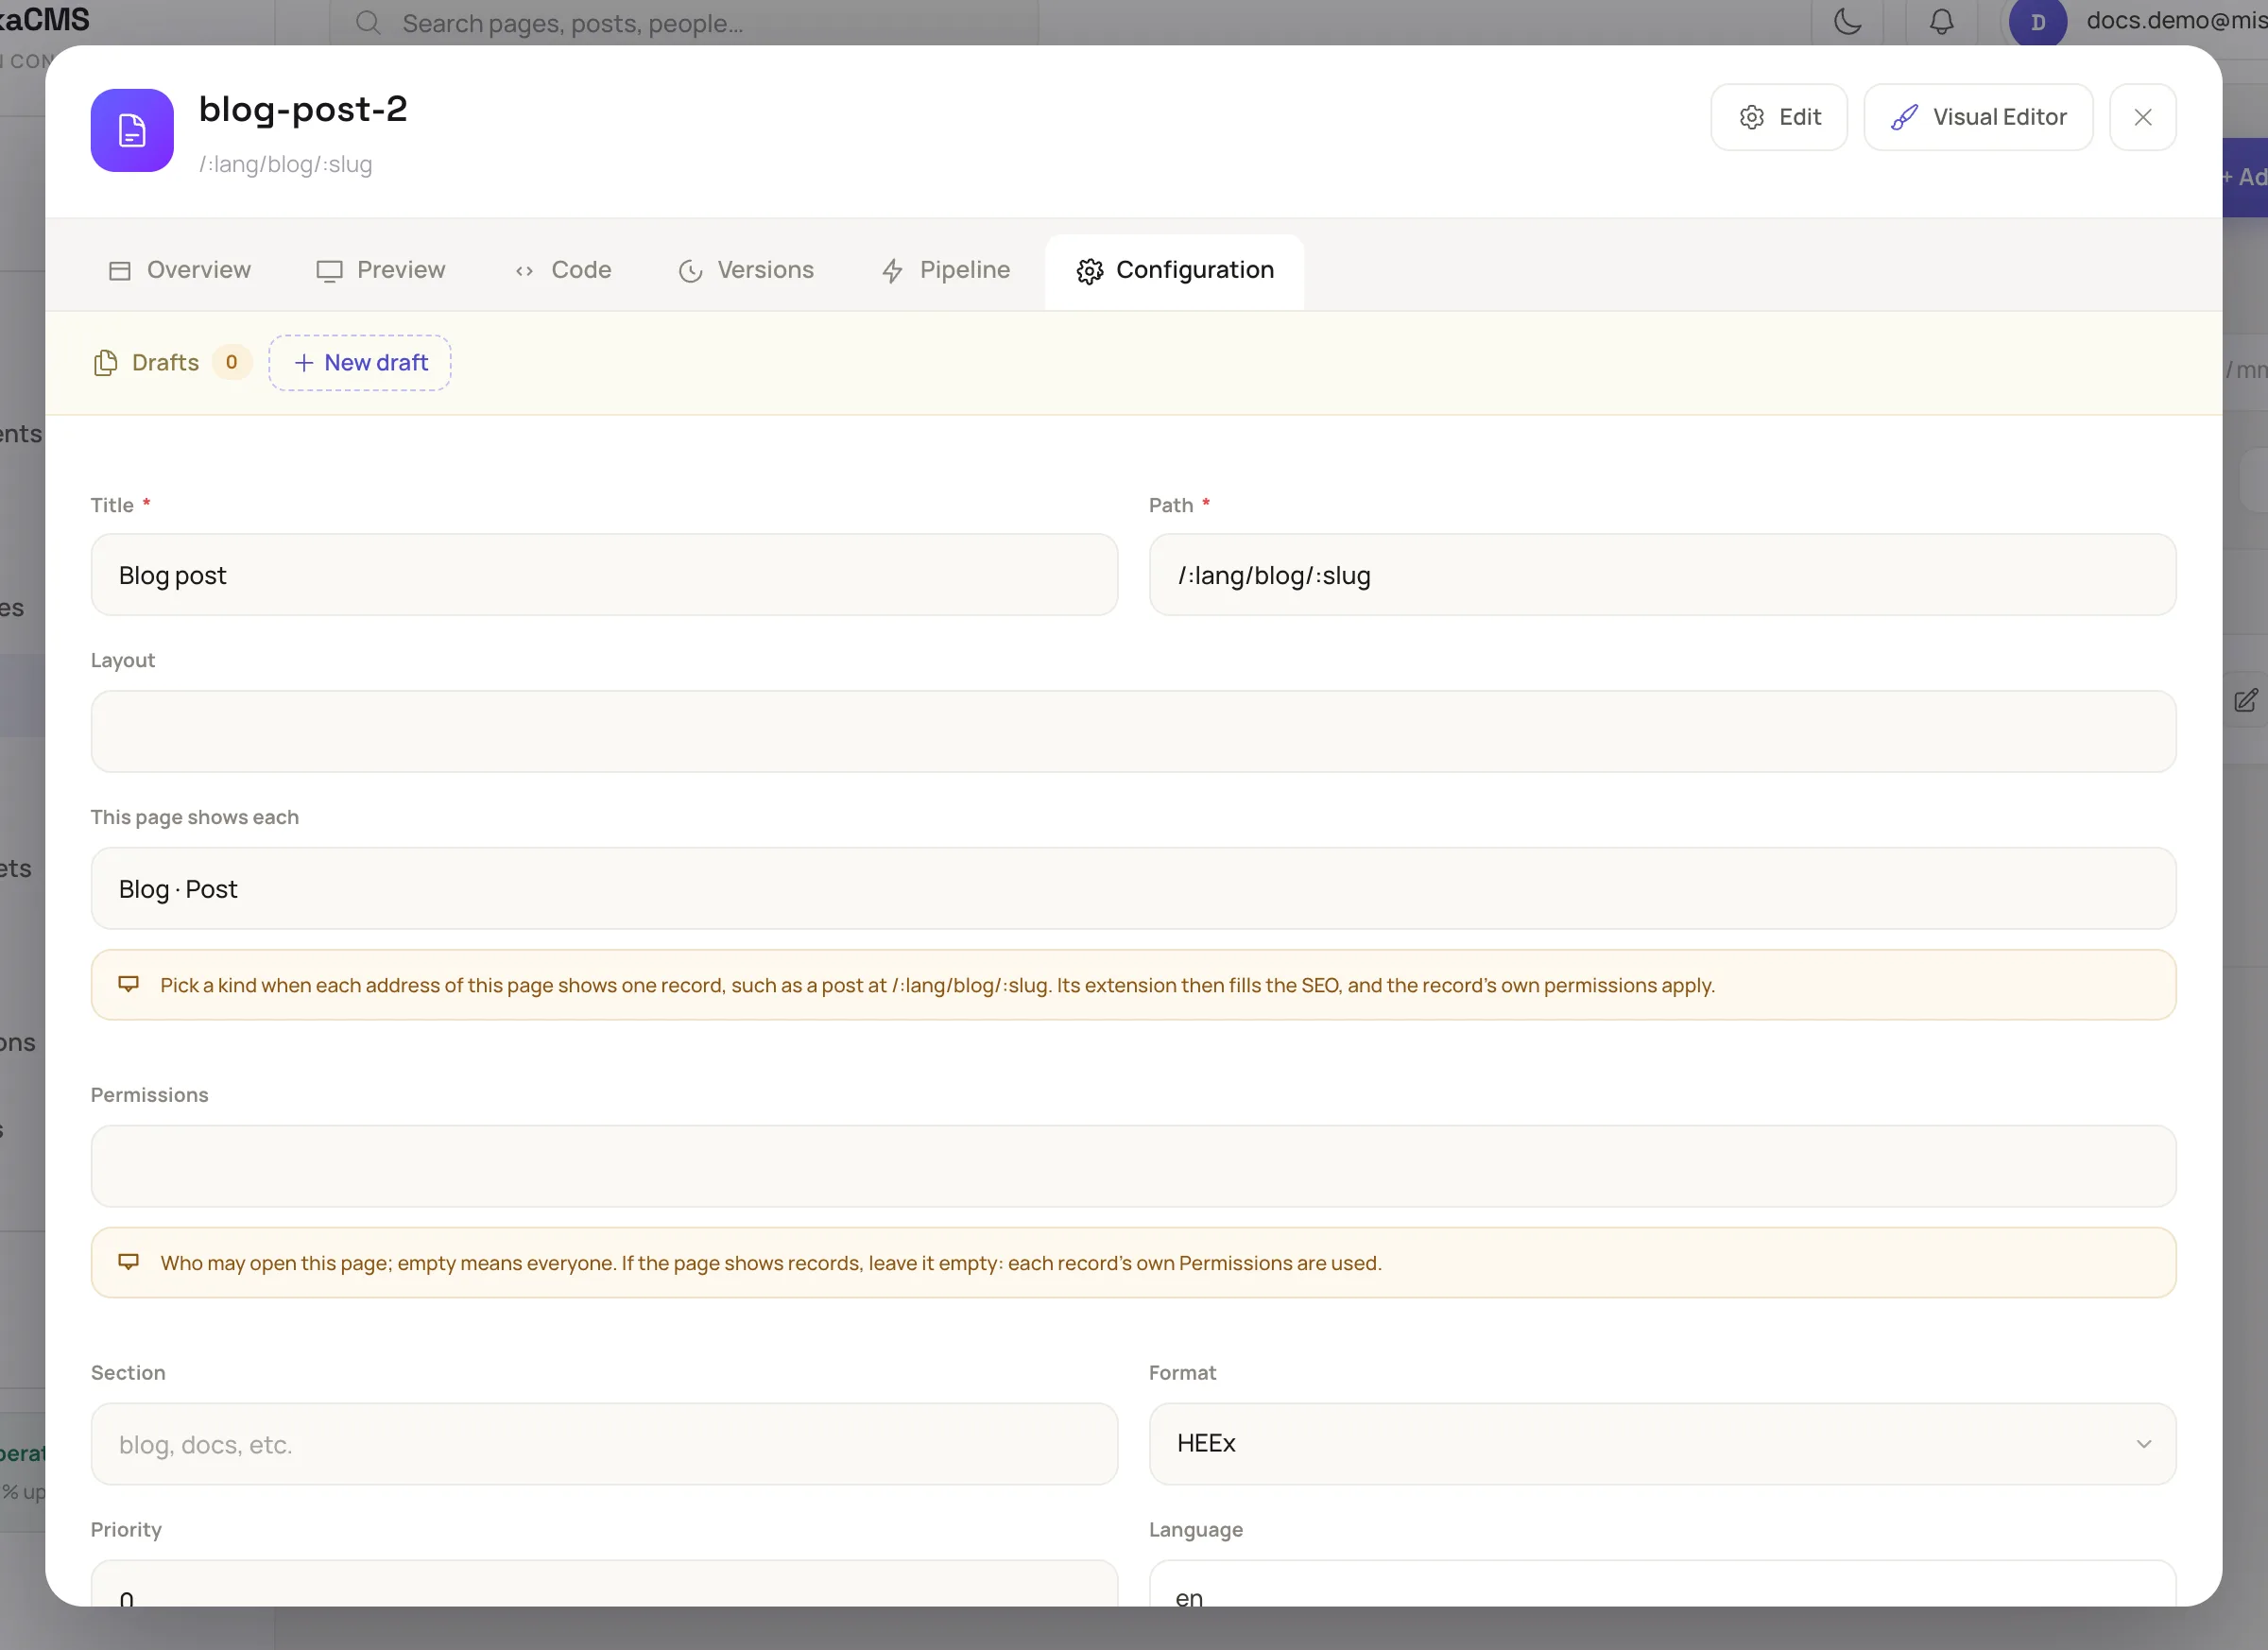Select the Configuration tab
2268x1650 pixels.
click(1174, 270)
